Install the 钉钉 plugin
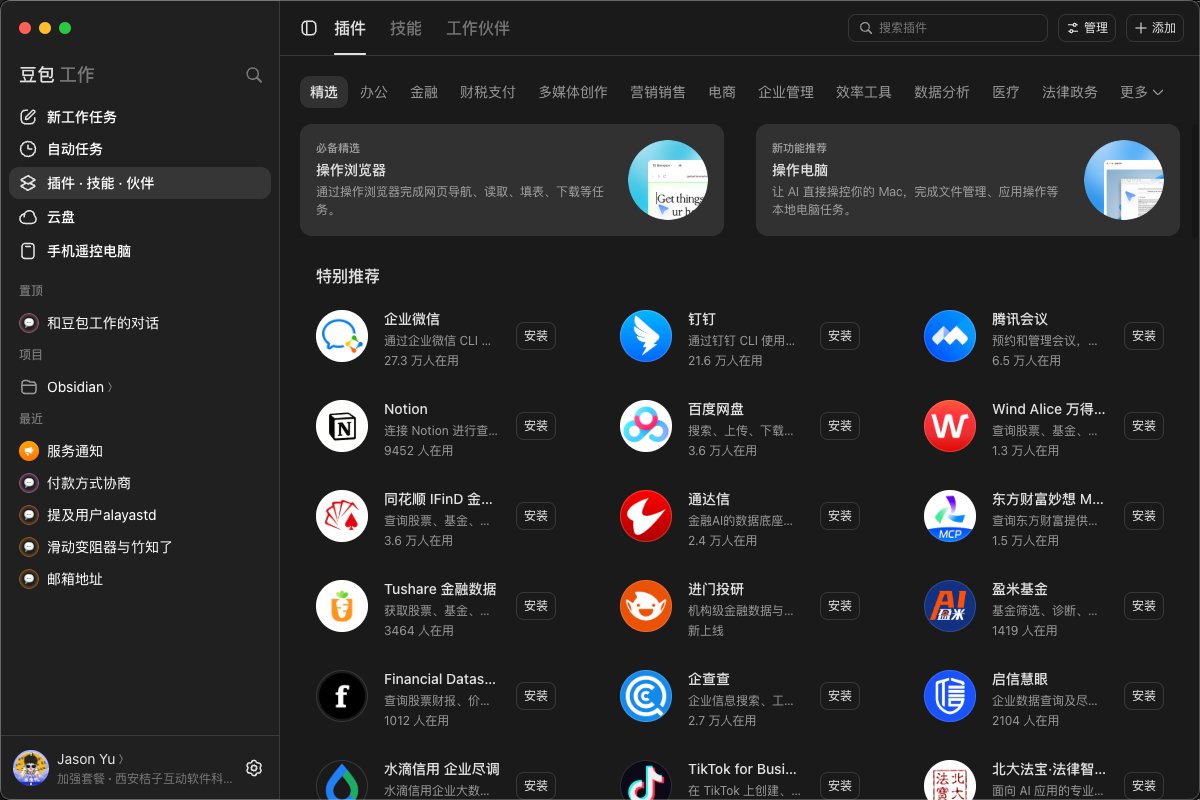Screen dimensions: 1200x800 840,336
